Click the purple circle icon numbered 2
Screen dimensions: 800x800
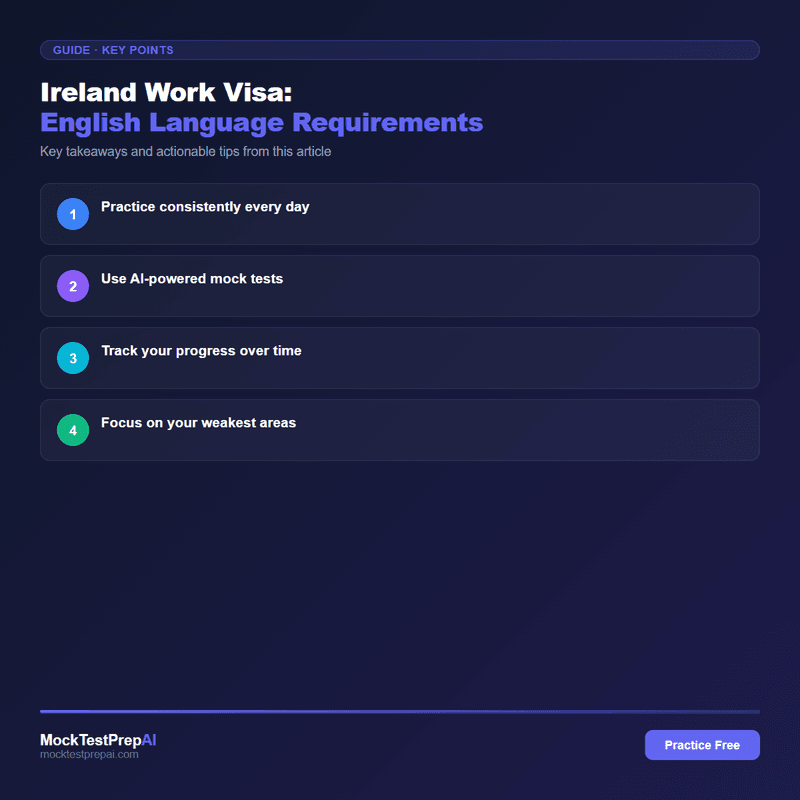point(72,286)
